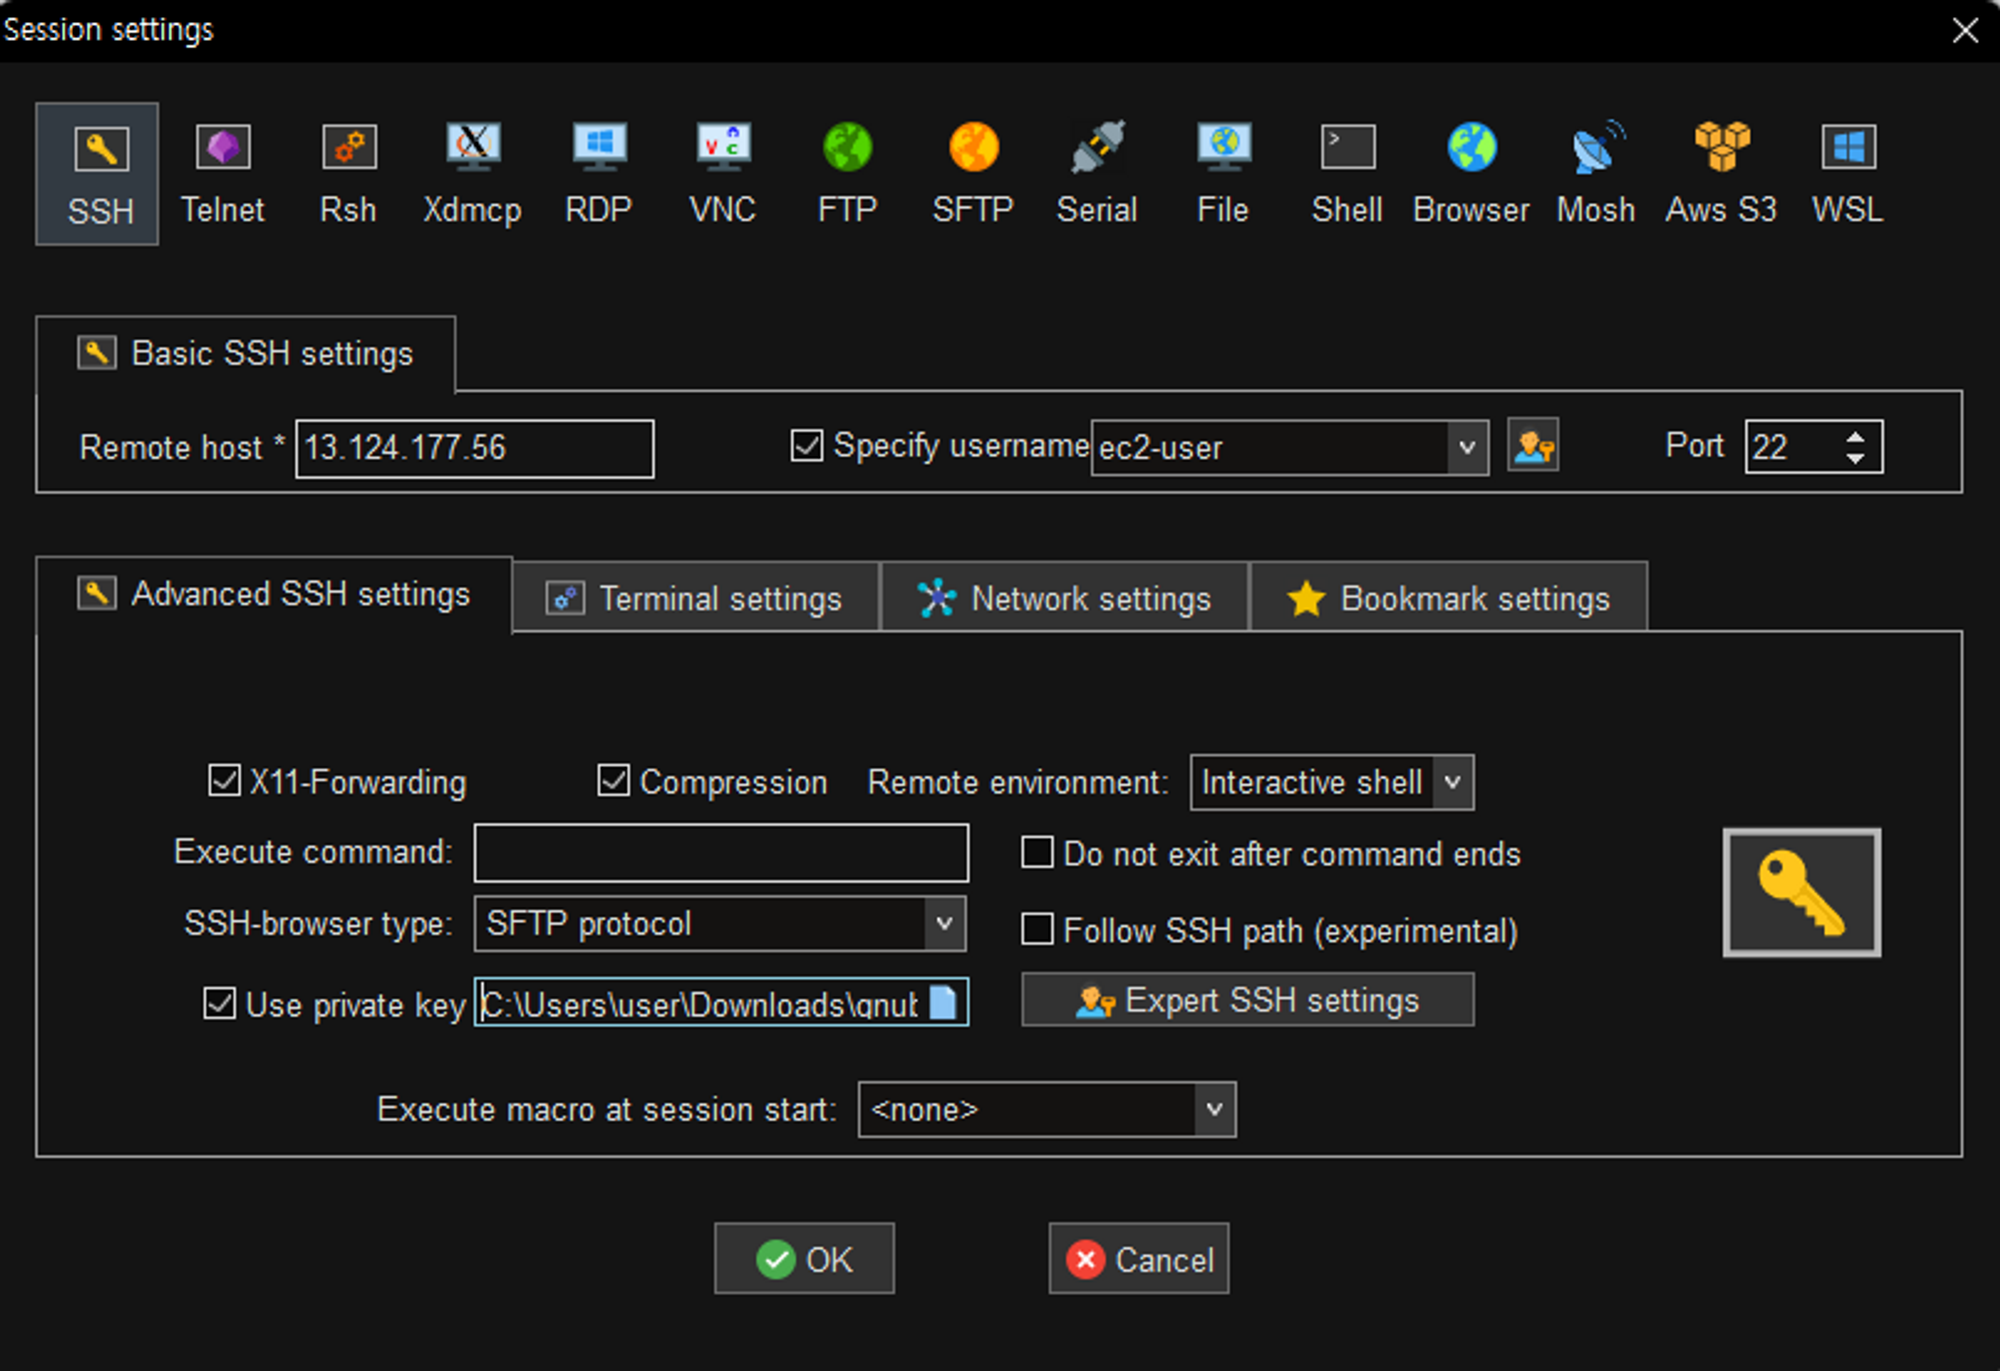Choose the Mosh session icon

point(1596,172)
